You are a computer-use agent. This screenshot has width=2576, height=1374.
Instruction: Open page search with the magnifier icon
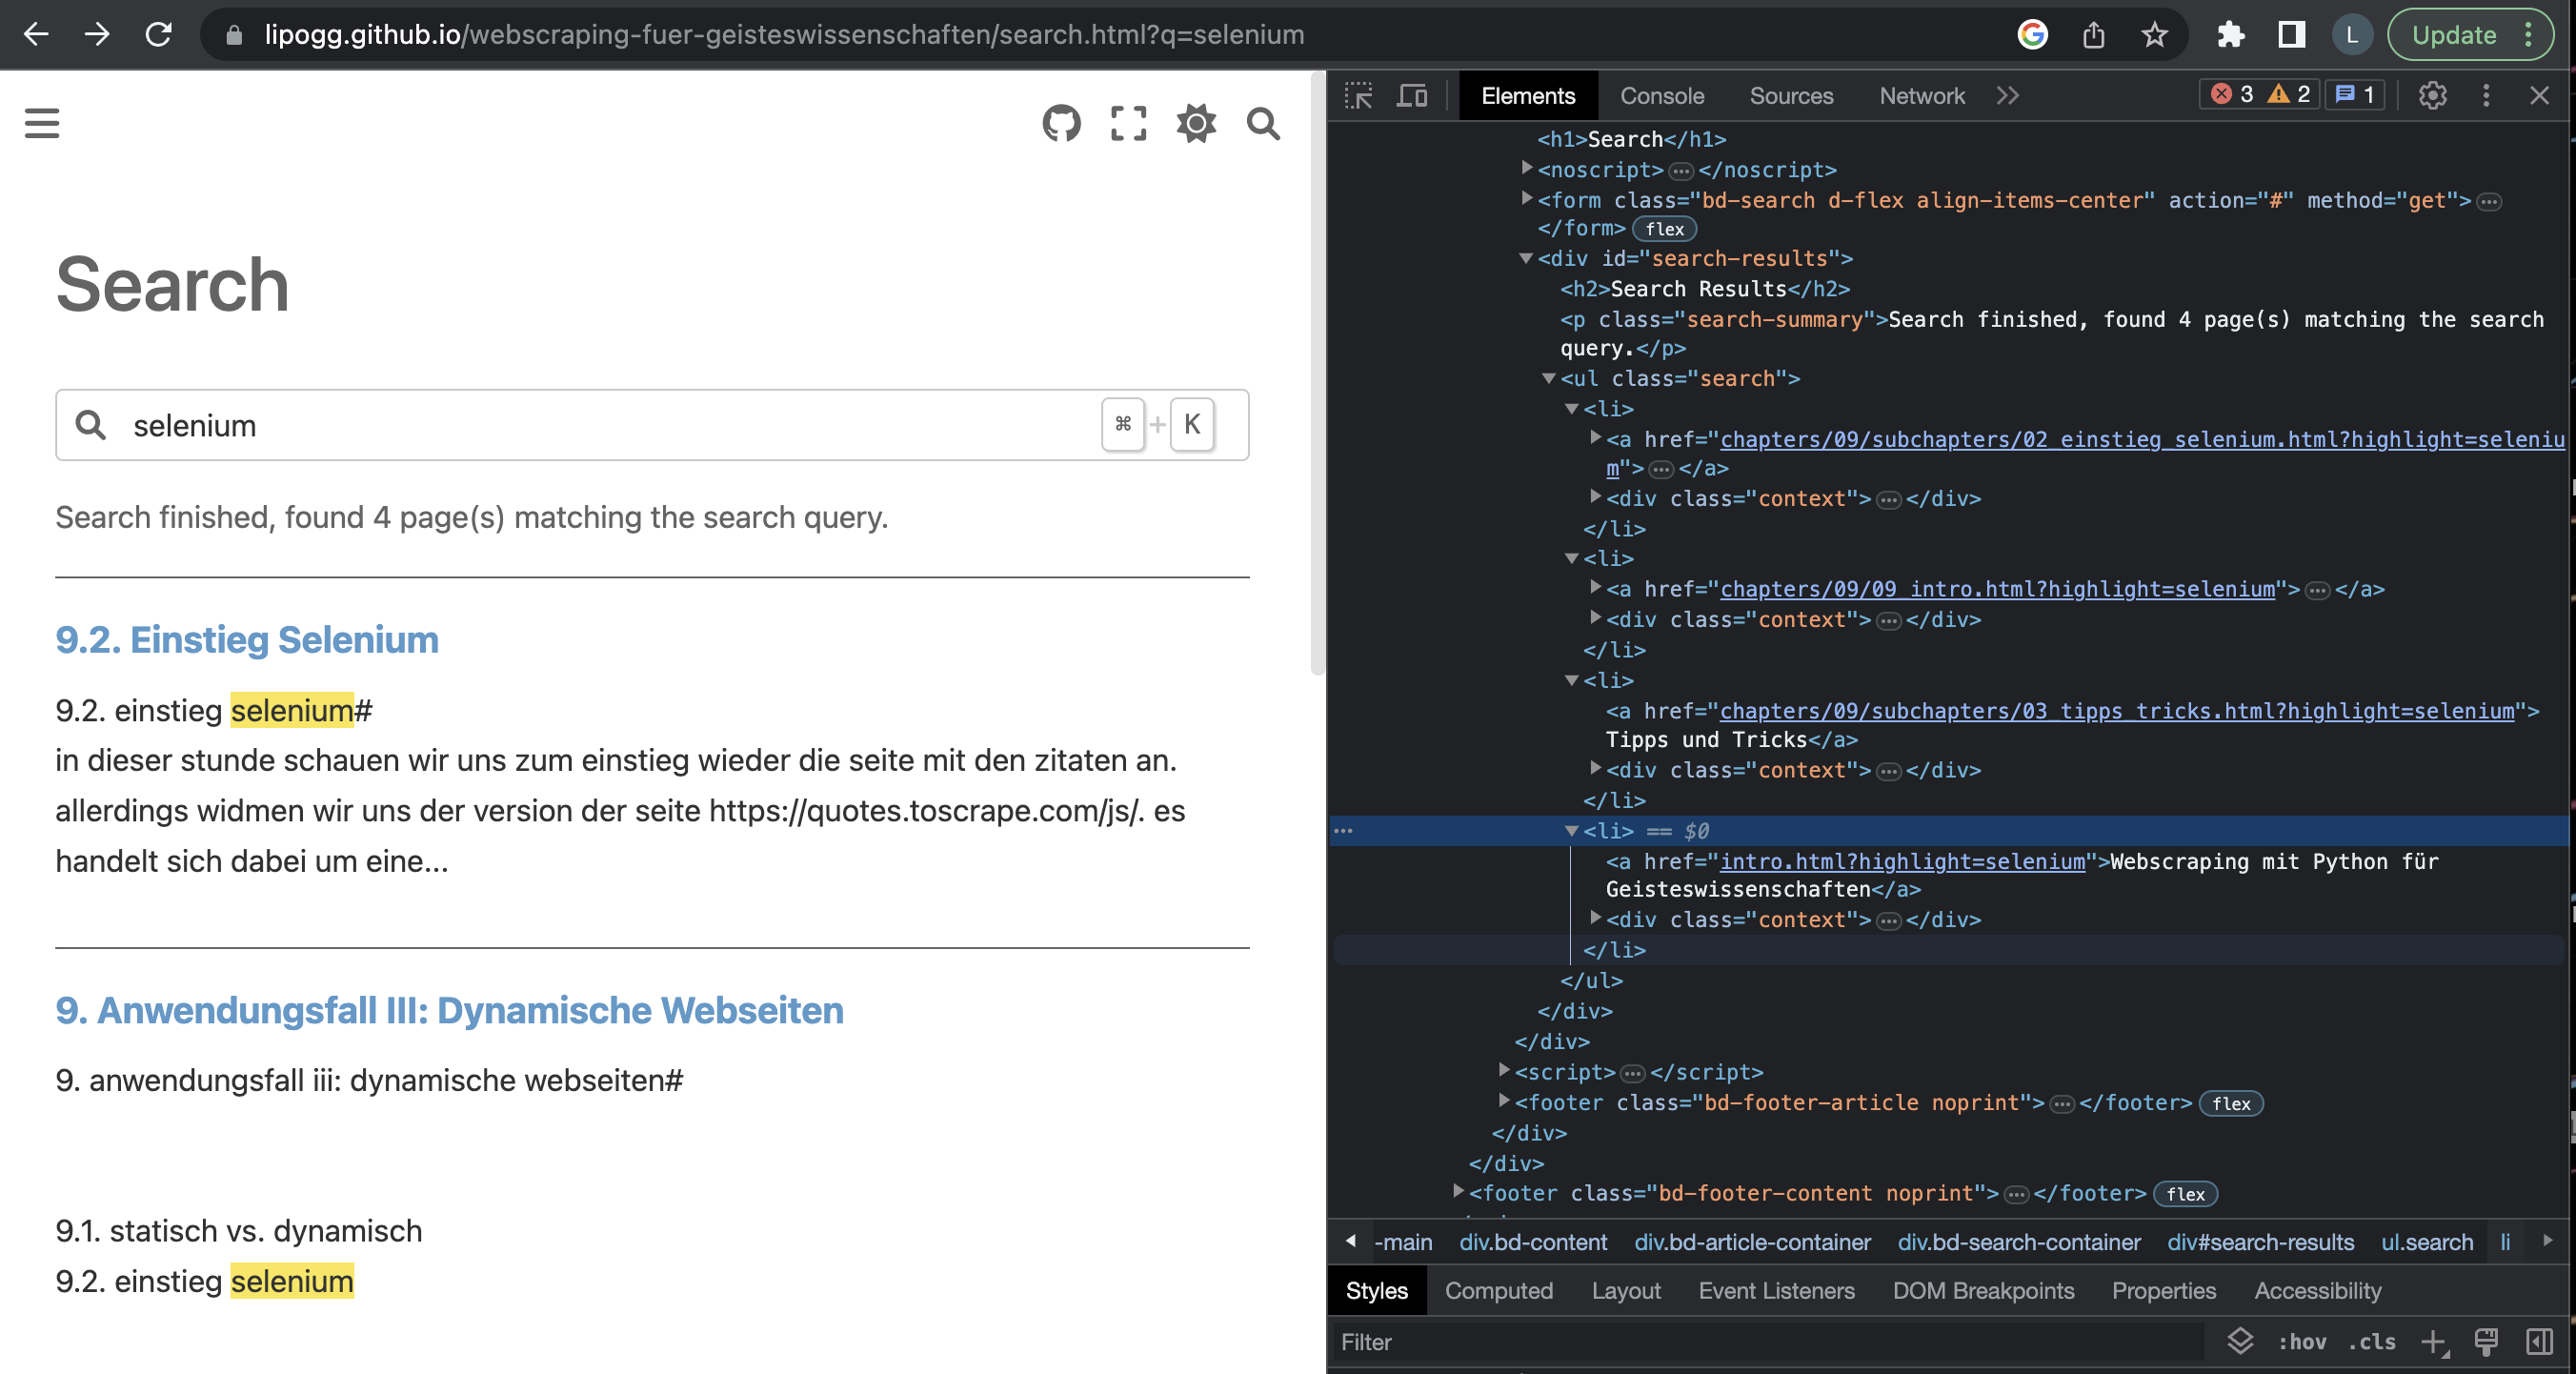click(x=1263, y=124)
